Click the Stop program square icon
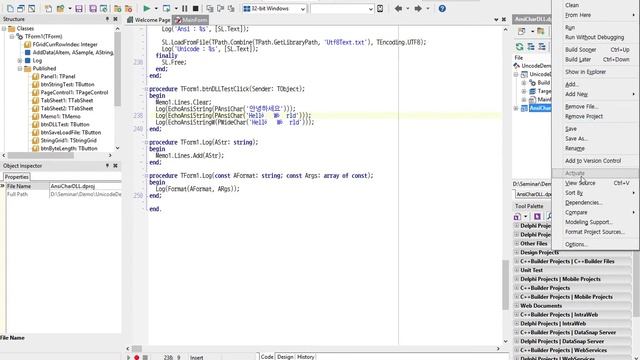 tap(196, 8)
